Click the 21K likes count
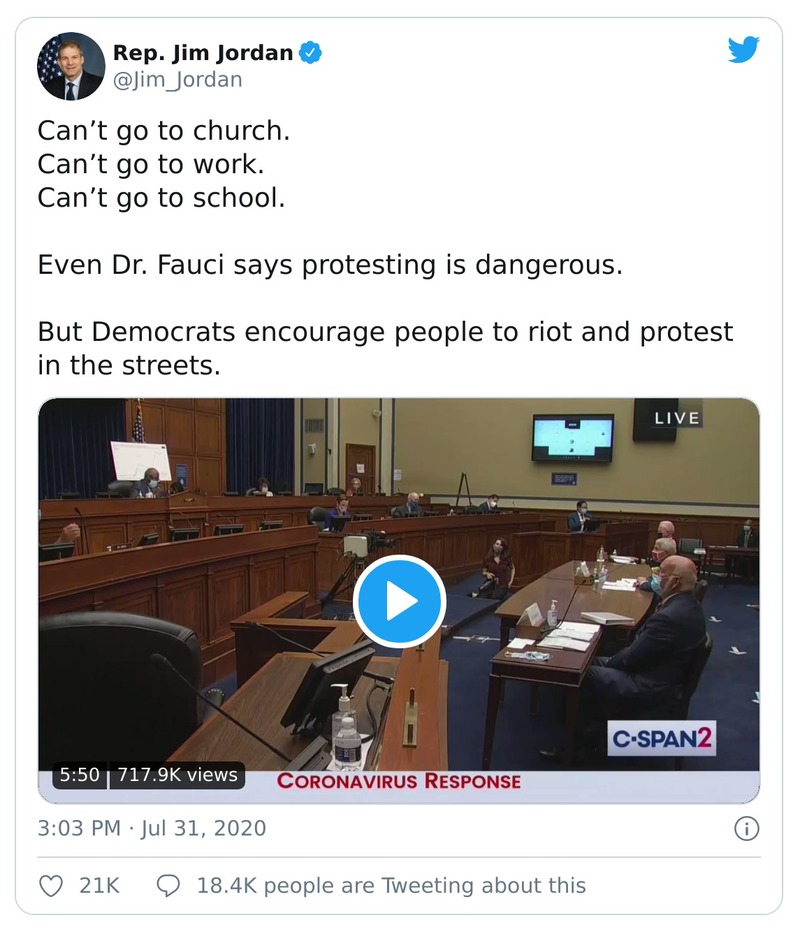The height and width of the screenshot is (934, 800). tap(100, 885)
